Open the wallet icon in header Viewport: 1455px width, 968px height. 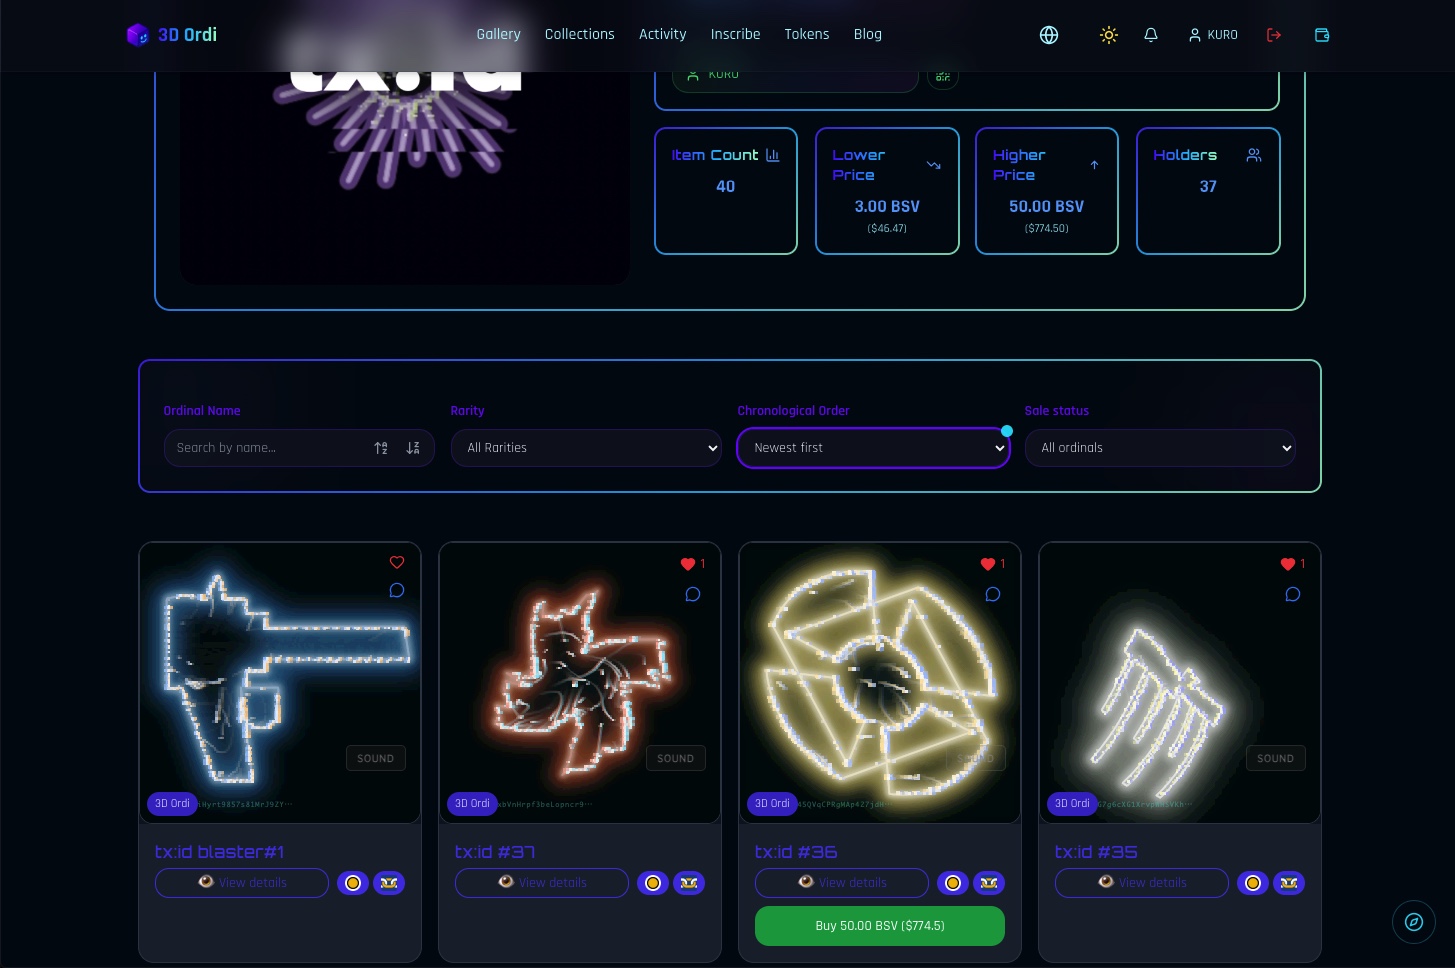(1322, 35)
